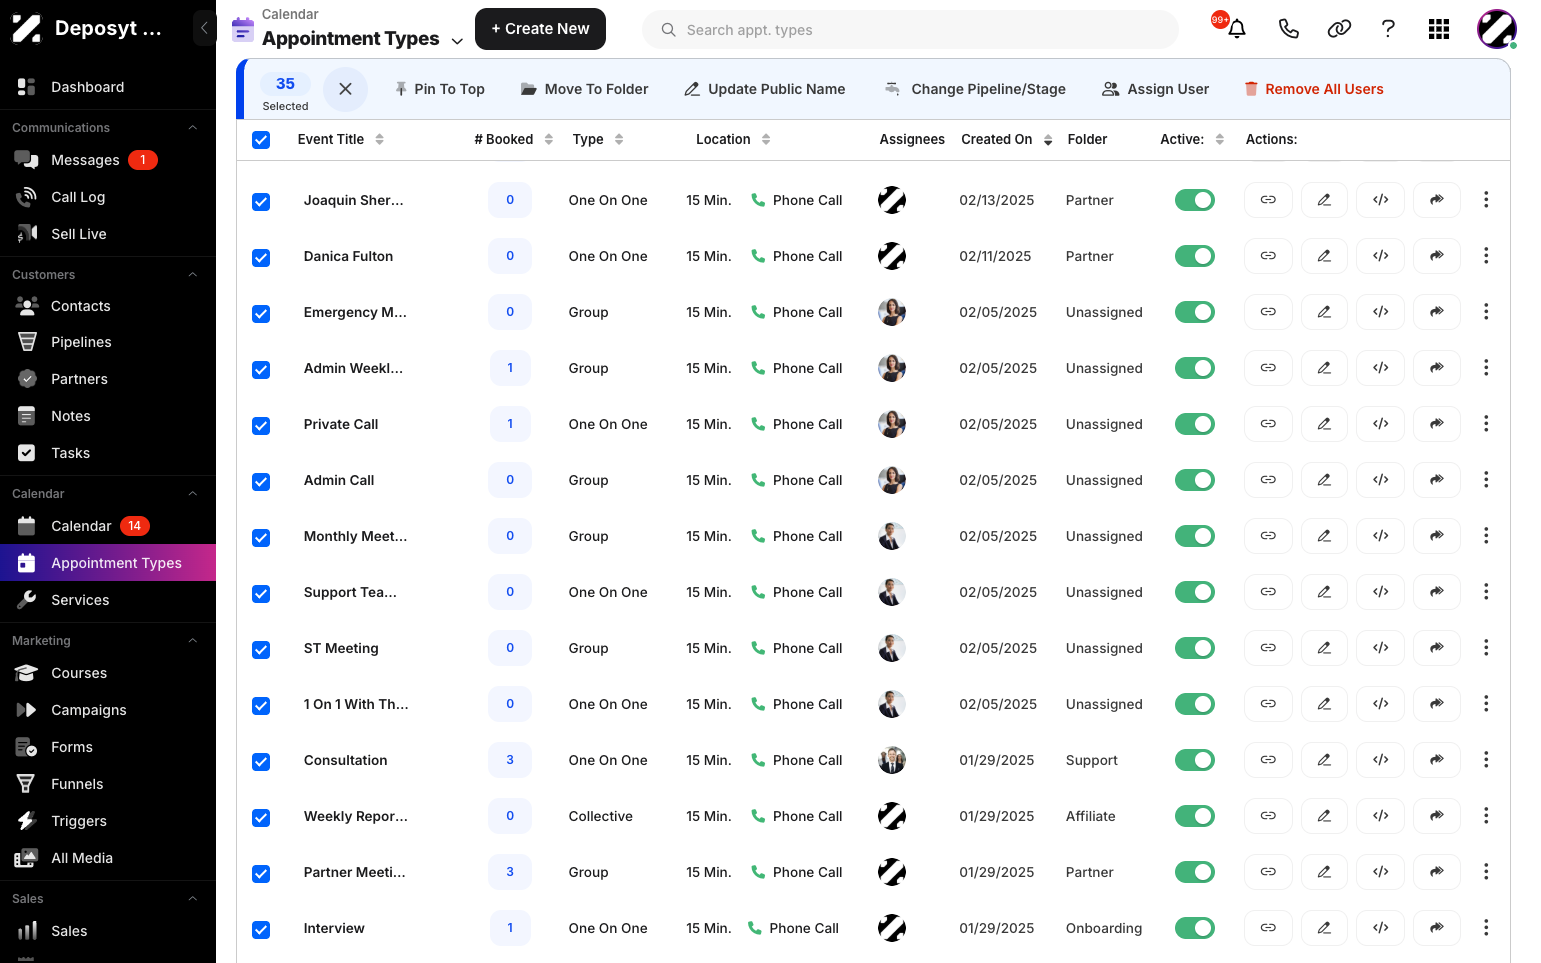
Task: Share icon for Private Call row
Action: [1437, 424]
